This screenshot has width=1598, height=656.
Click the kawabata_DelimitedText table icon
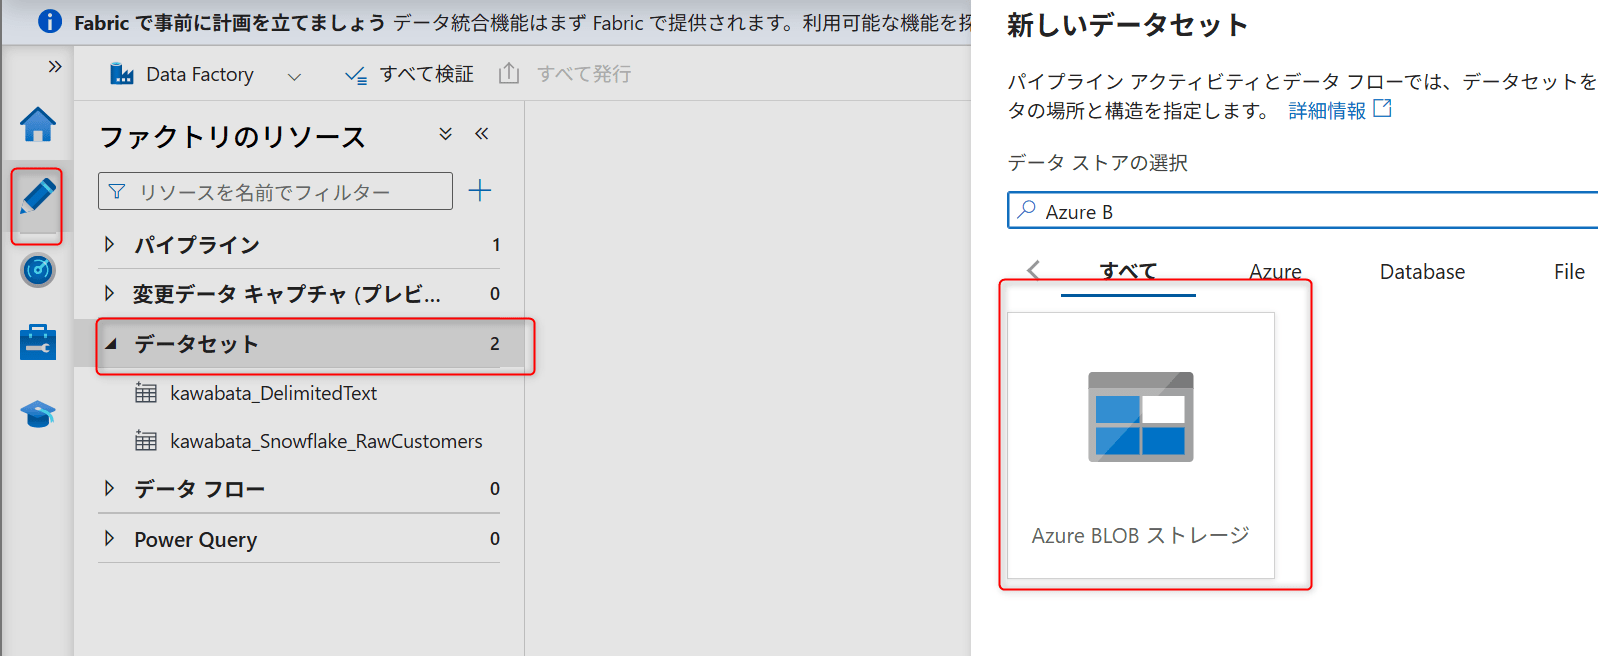point(146,393)
